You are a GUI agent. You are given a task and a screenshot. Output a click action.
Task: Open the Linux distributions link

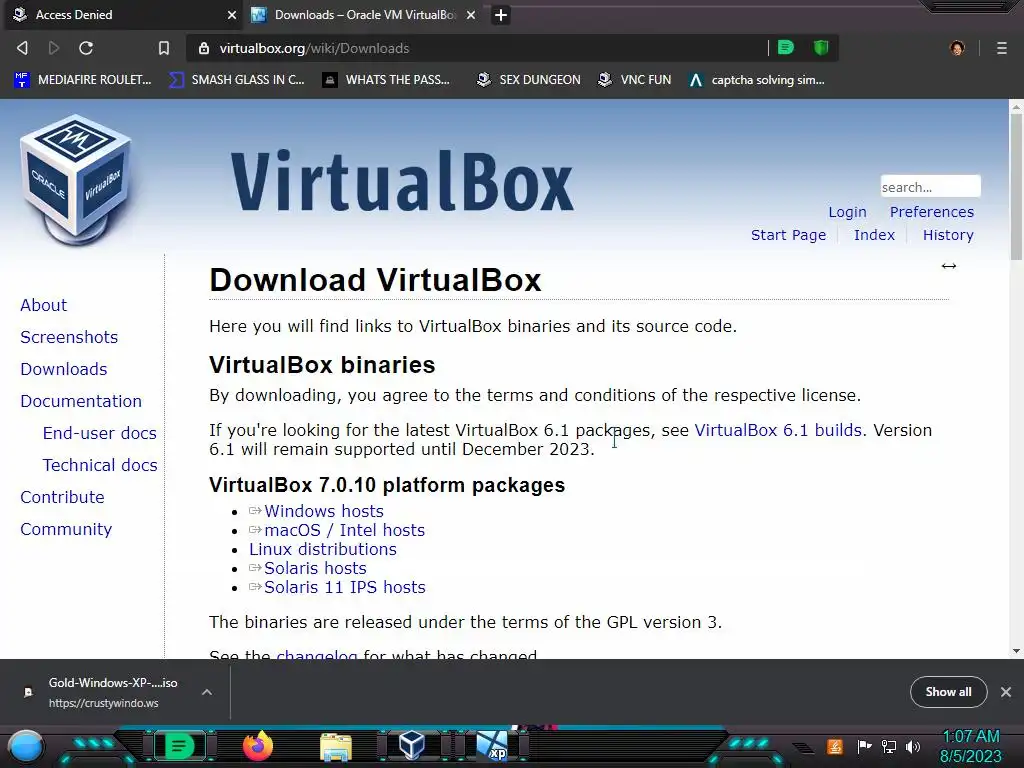point(323,549)
